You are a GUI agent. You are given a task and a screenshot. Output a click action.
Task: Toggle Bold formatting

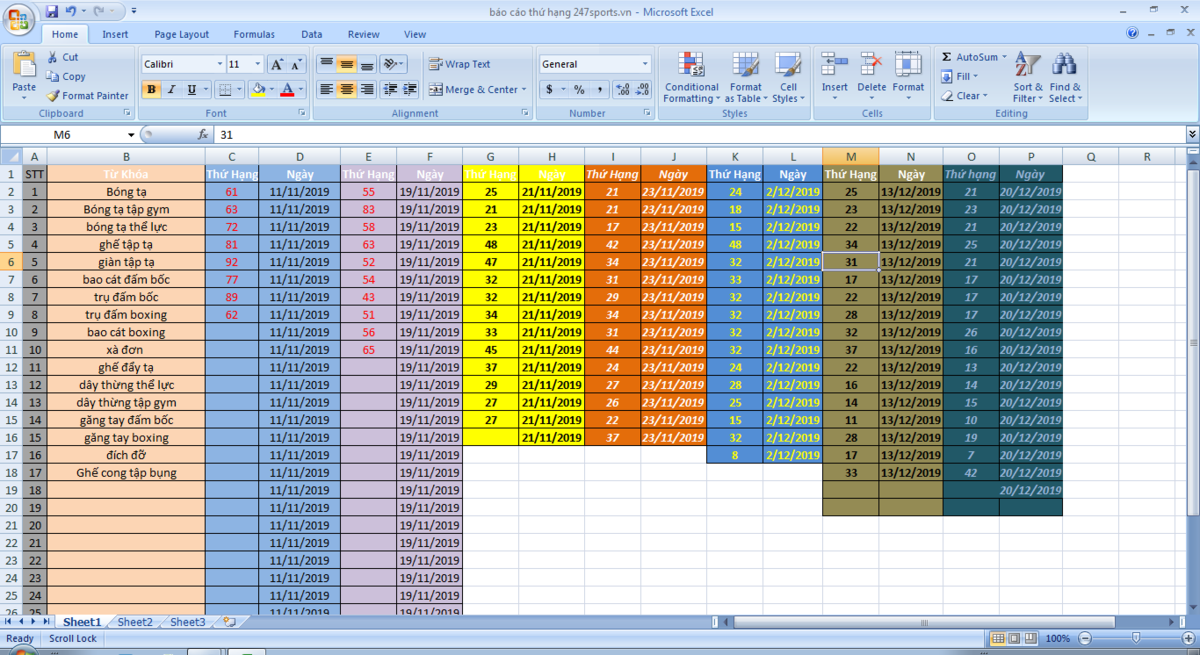coord(152,89)
